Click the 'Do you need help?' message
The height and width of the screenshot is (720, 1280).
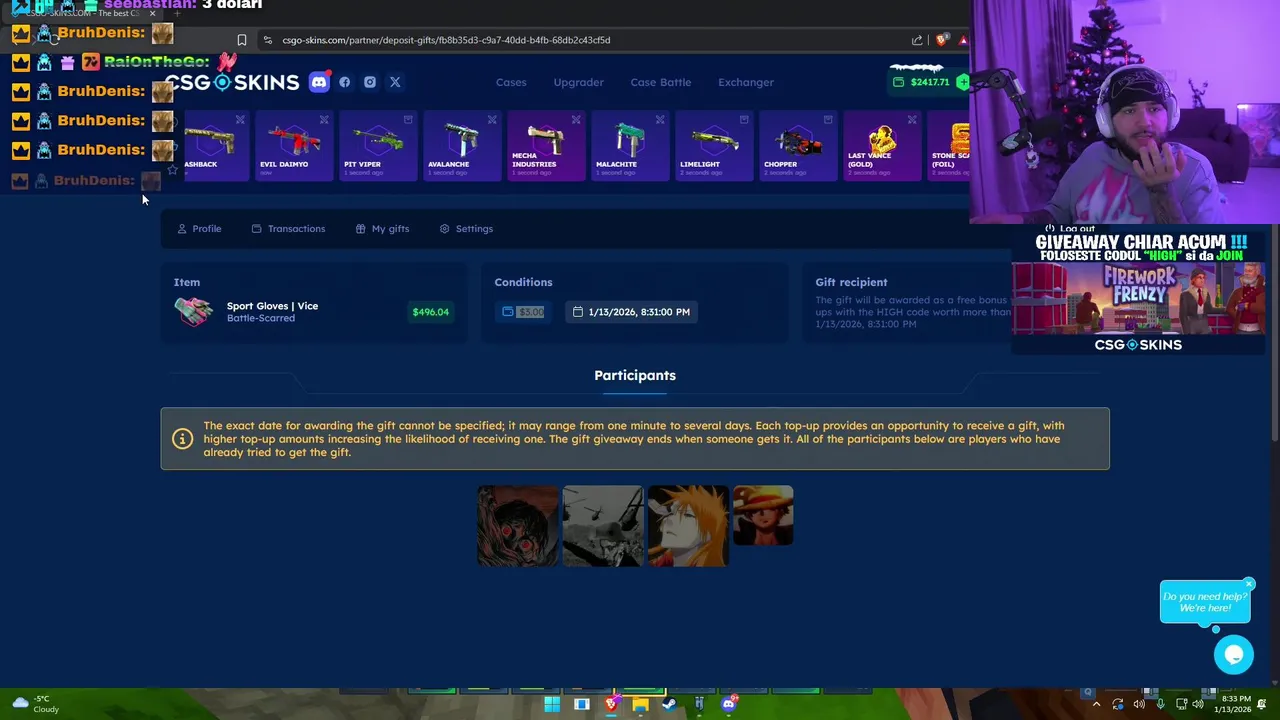tap(1205, 602)
